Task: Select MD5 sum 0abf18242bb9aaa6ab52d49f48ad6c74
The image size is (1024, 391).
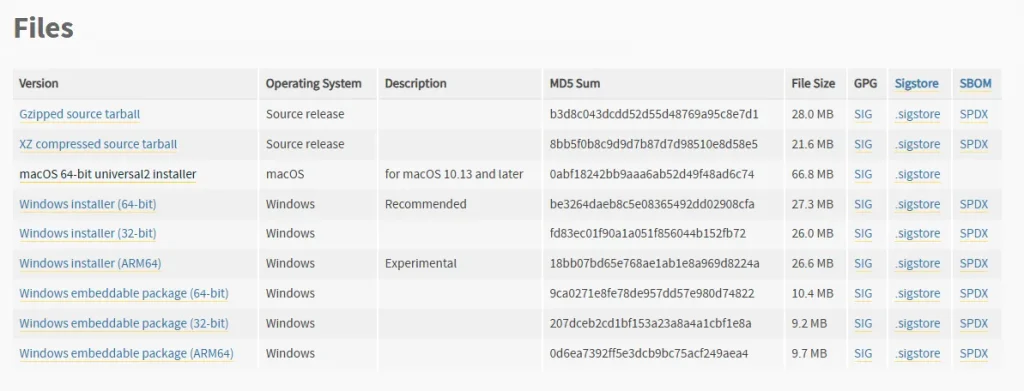Action: click(x=652, y=174)
